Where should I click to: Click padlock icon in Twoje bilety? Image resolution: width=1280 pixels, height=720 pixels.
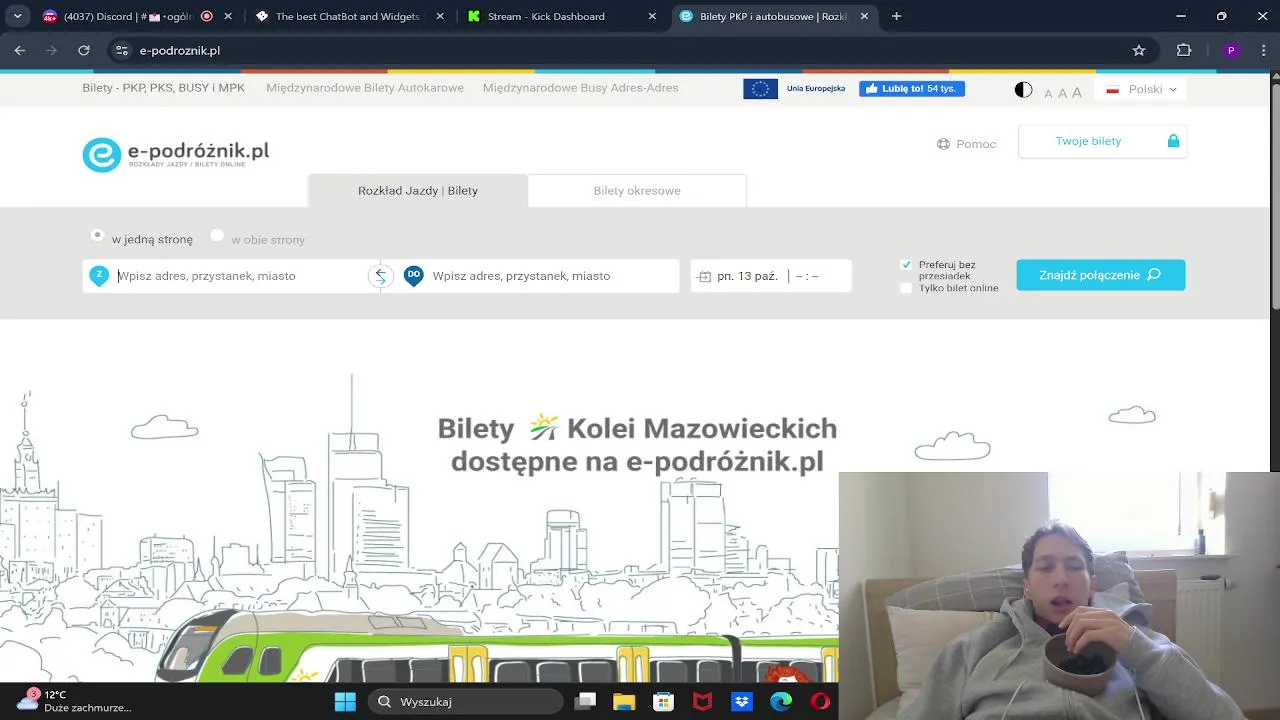[x=1173, y=141]
